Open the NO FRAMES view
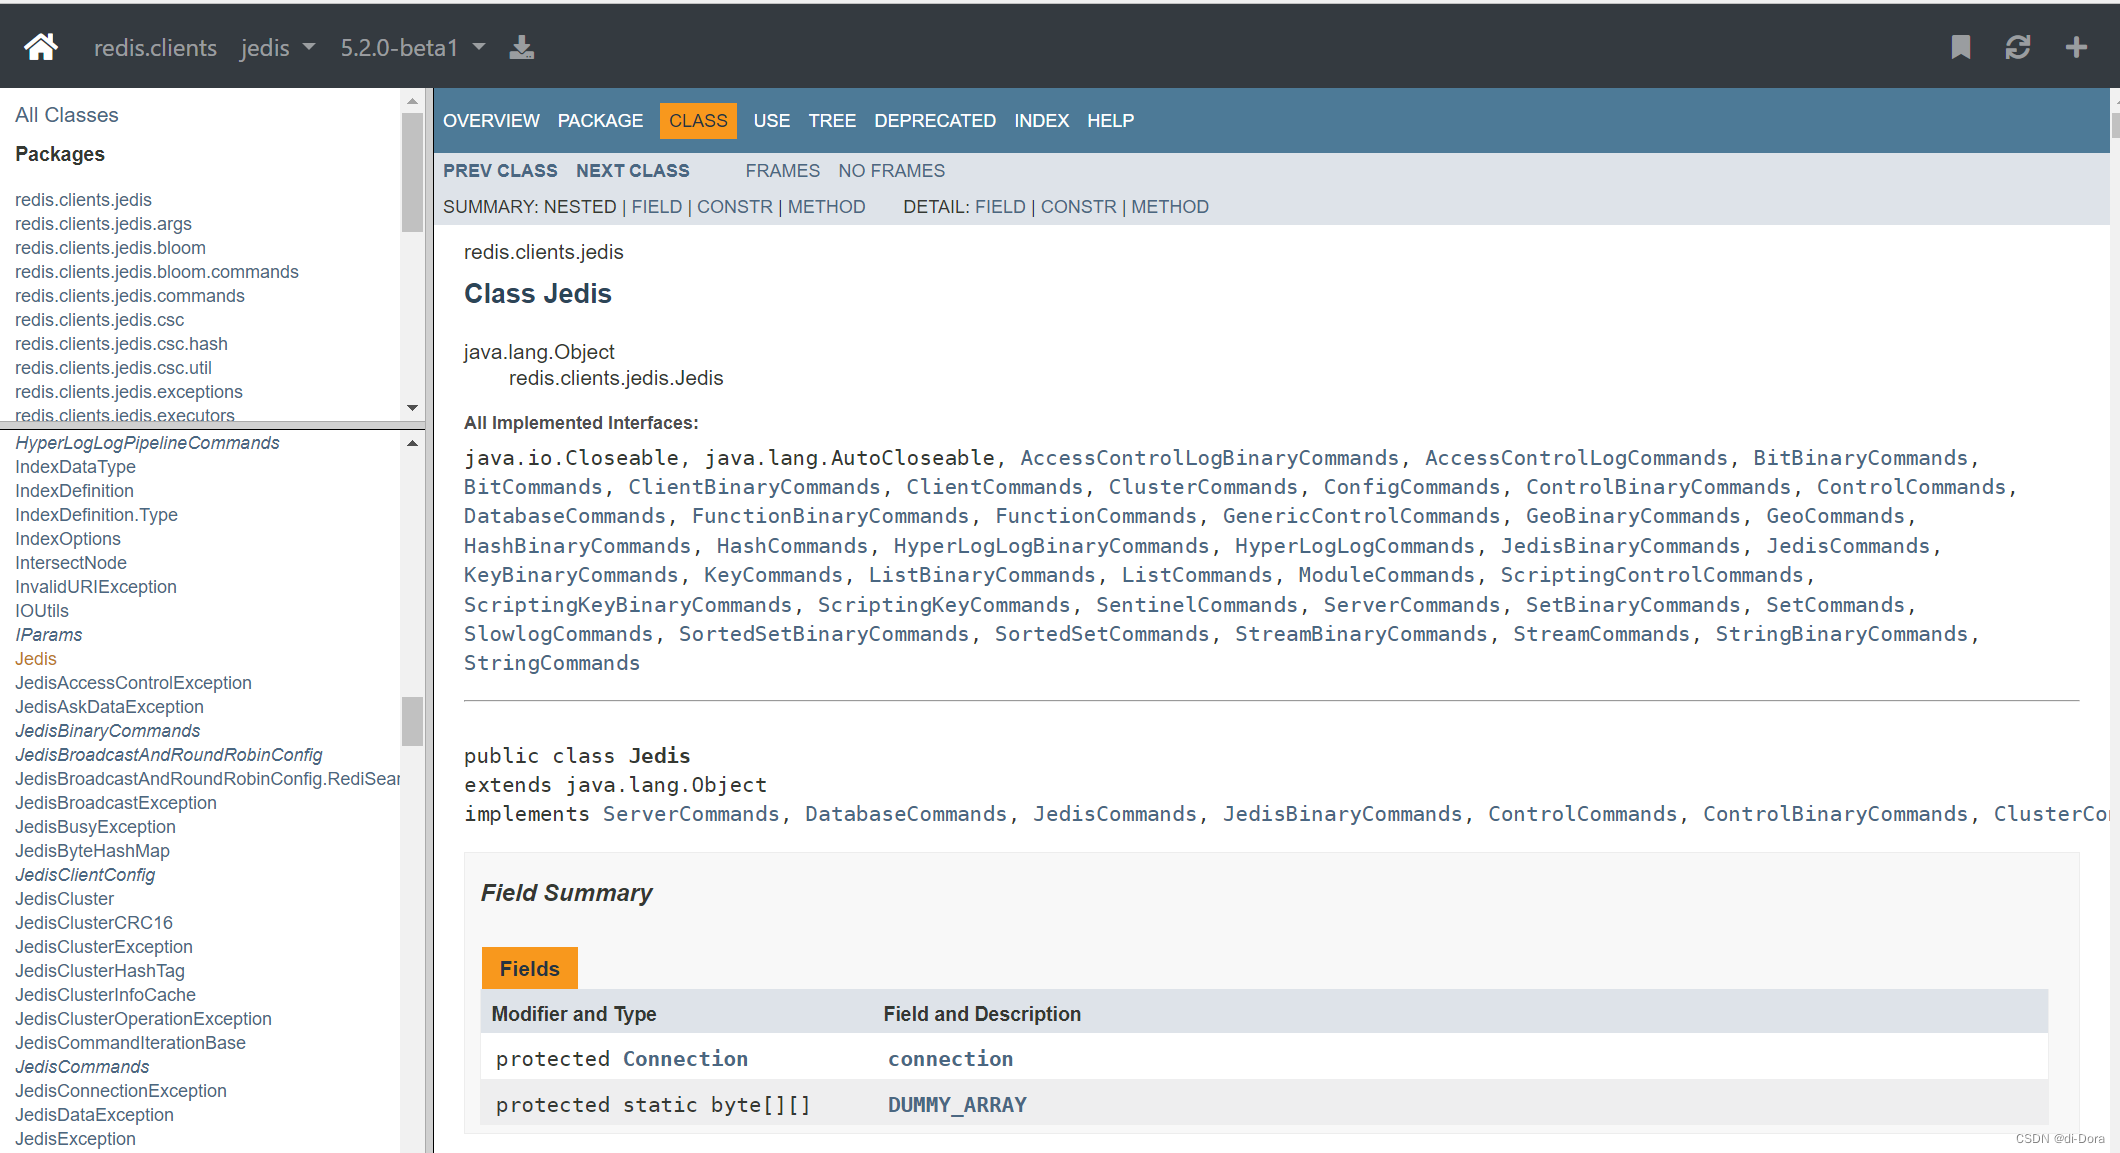This screenshot has width=2120, height=1153. tap(891, 170)
